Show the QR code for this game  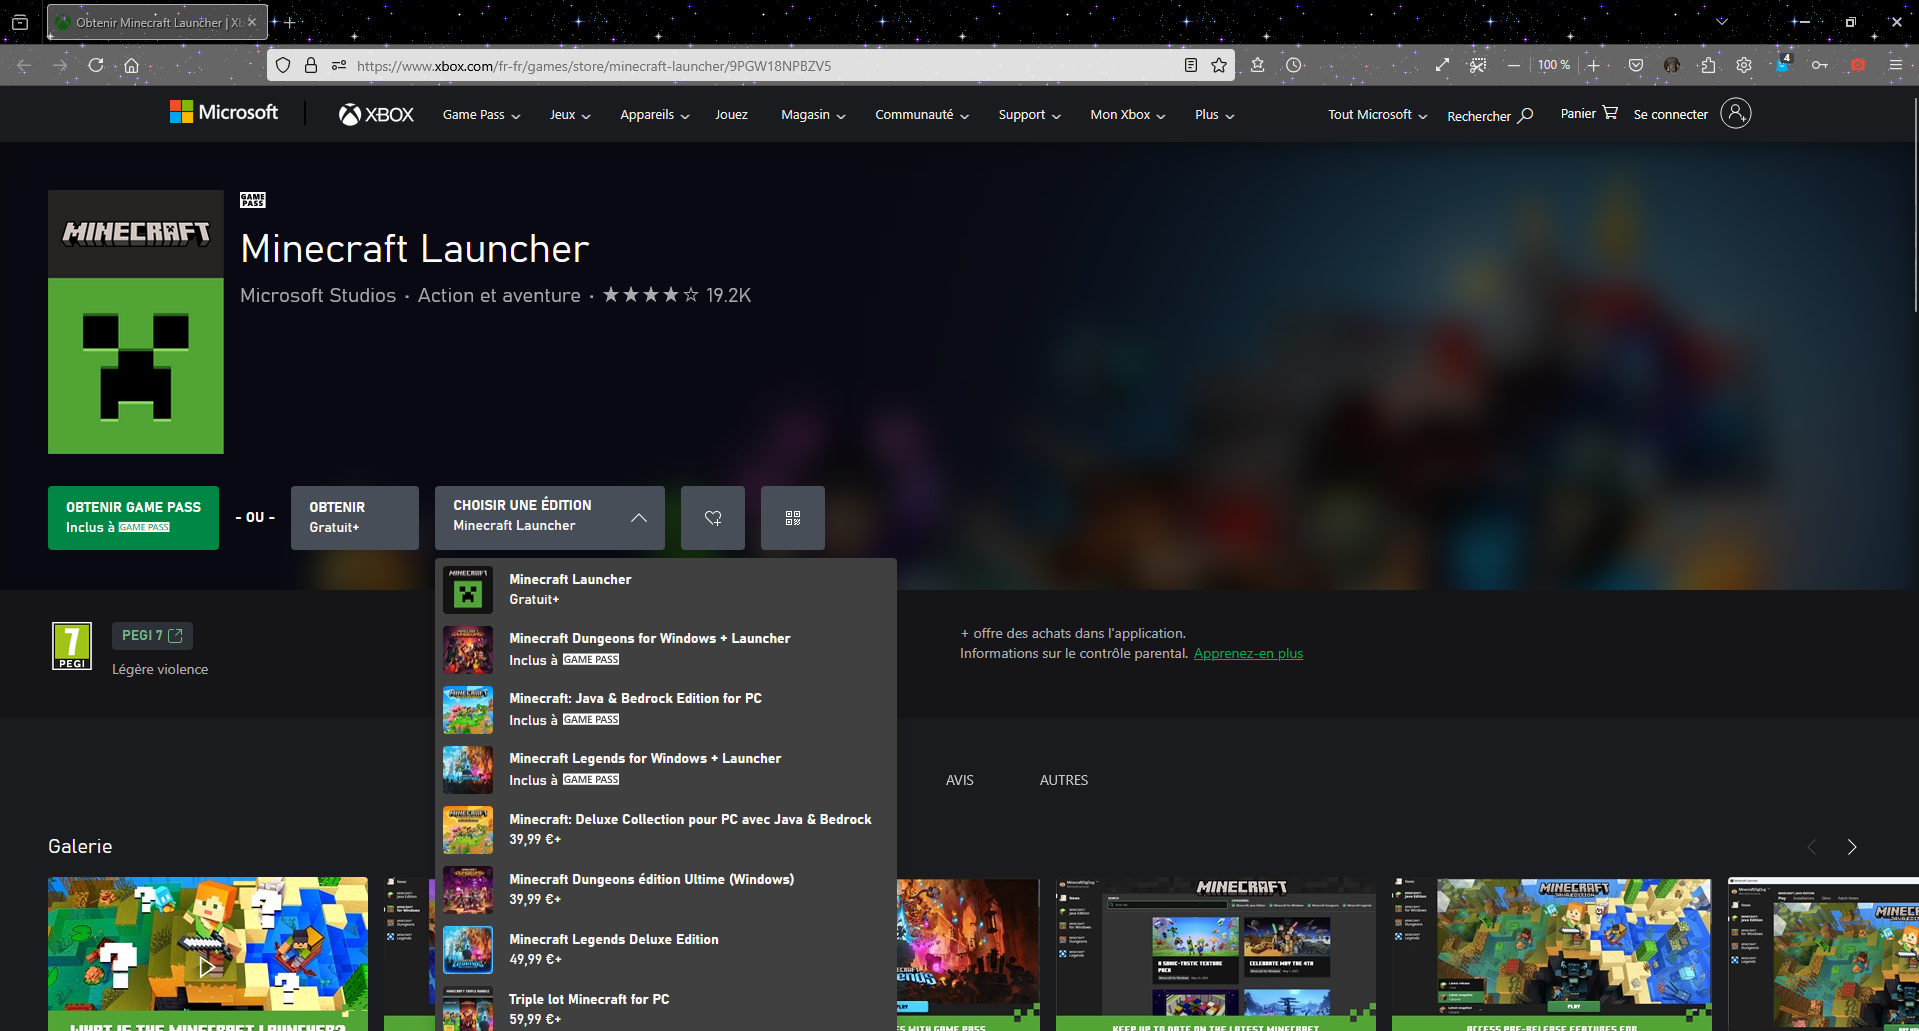(793, 518)
